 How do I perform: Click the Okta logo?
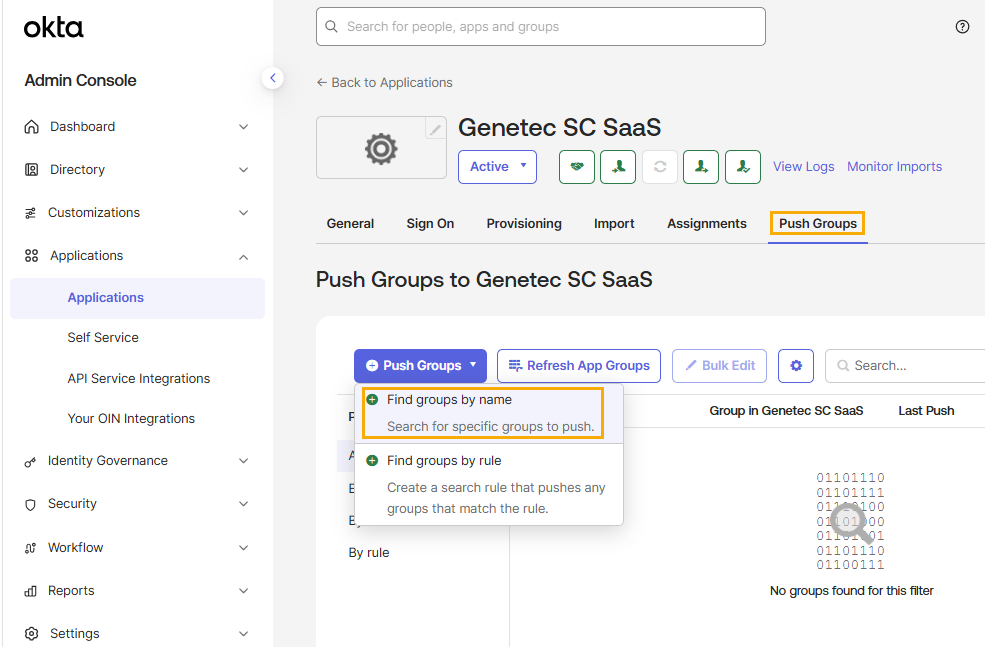(53, 28)
